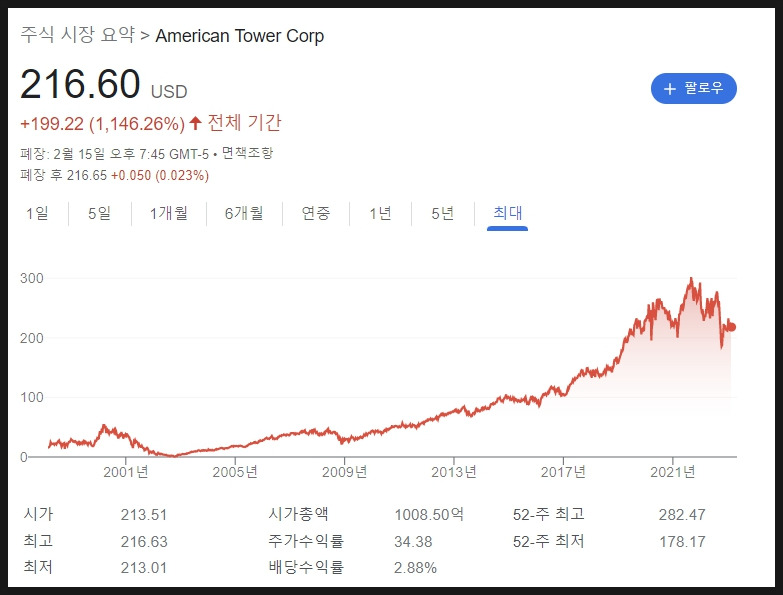The width and height of the screenshot is (783, 595).
Task: Click the 2001년 label on chart axis
Action: (x=126, y=472)
